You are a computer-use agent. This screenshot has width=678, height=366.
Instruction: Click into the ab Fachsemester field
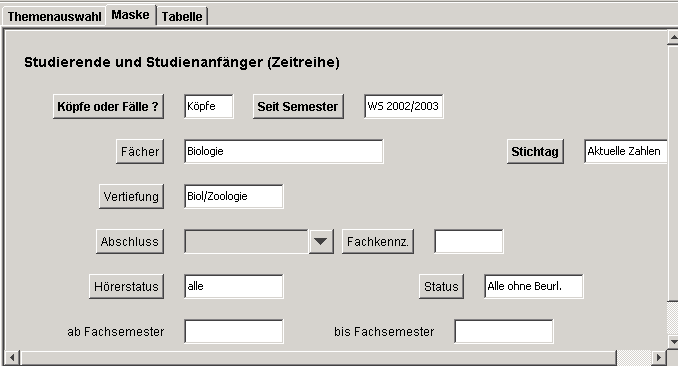[x=233, y=331]
